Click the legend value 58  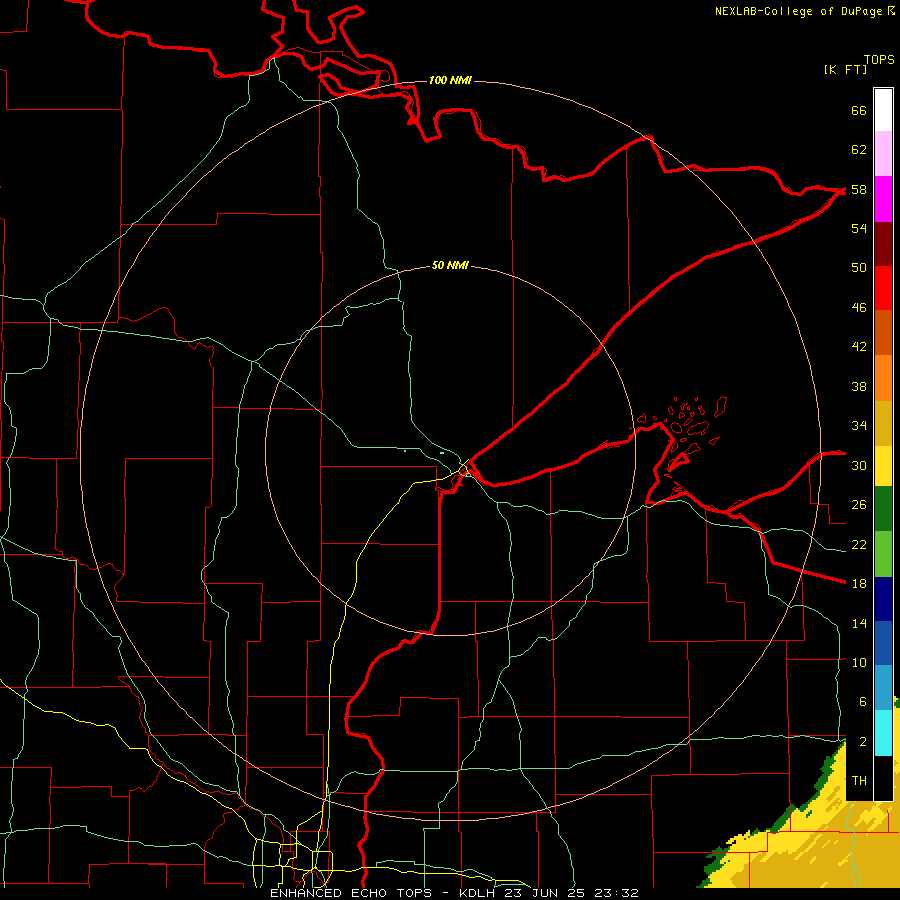click(x=859, y=189)
